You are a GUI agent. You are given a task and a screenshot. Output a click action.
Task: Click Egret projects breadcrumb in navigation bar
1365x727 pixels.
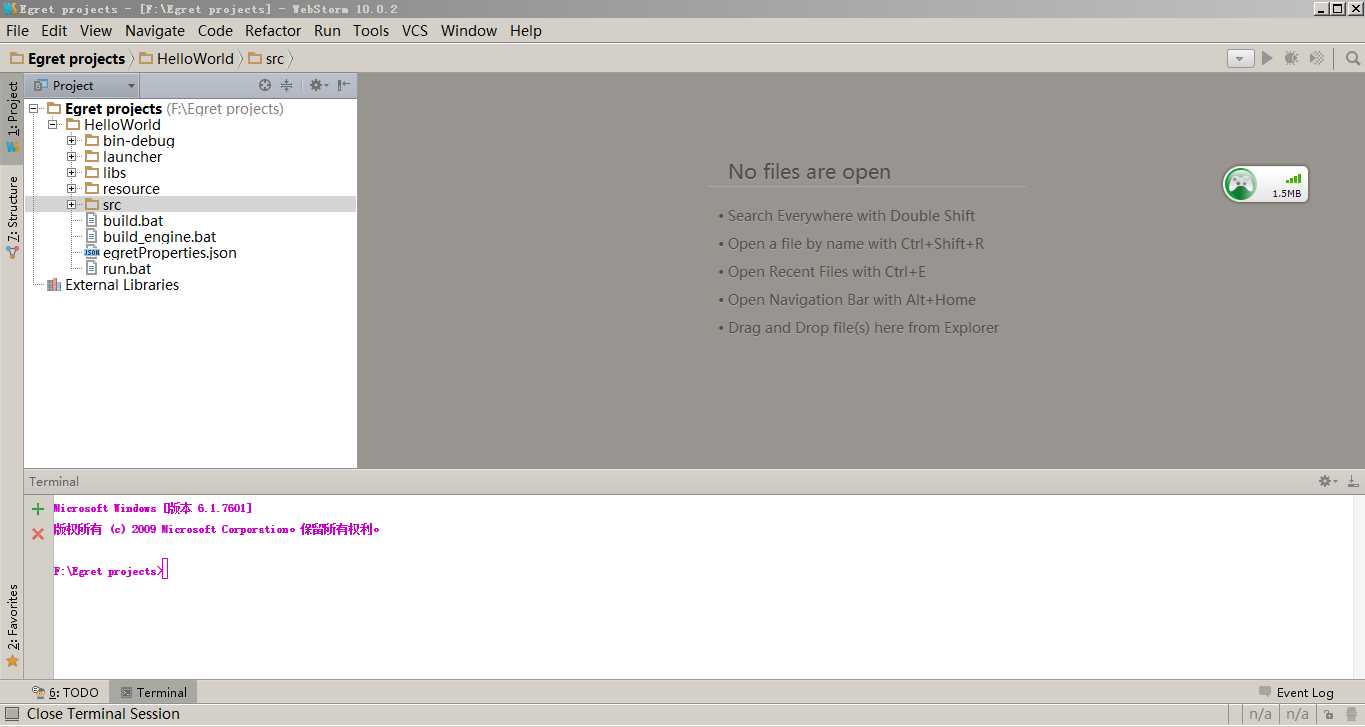click(x=68, y=59)
